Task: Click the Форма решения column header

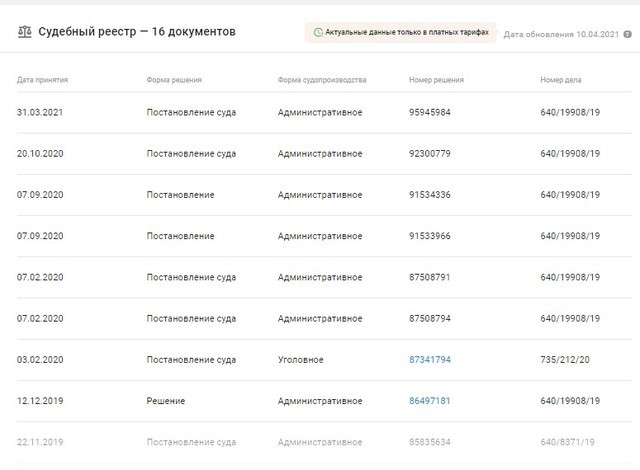Action: click(x=175, y=78)
